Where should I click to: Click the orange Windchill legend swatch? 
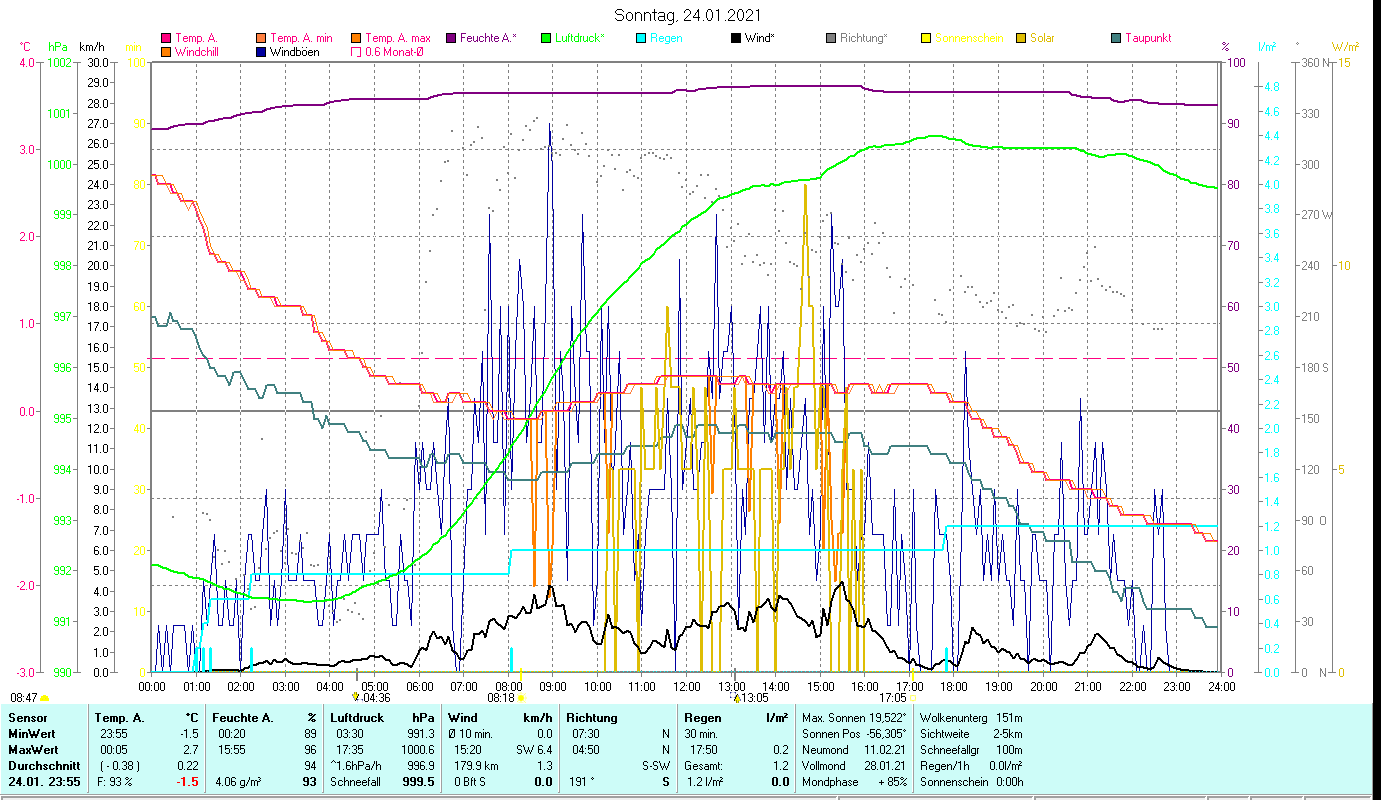click(x=166, y=51)
